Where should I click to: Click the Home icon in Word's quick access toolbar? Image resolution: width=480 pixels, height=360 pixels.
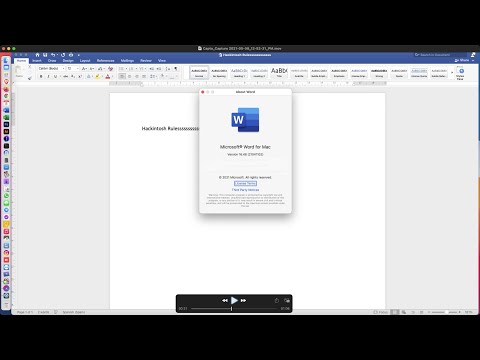(37, 55)
